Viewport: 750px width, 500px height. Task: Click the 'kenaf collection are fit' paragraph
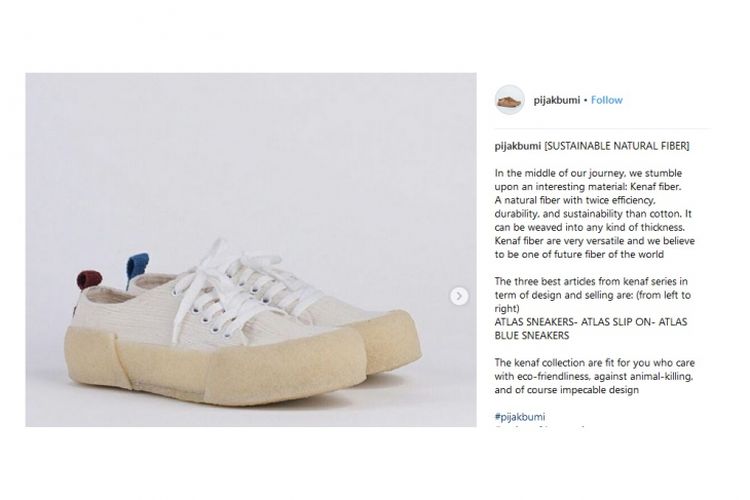pos(595,376)
